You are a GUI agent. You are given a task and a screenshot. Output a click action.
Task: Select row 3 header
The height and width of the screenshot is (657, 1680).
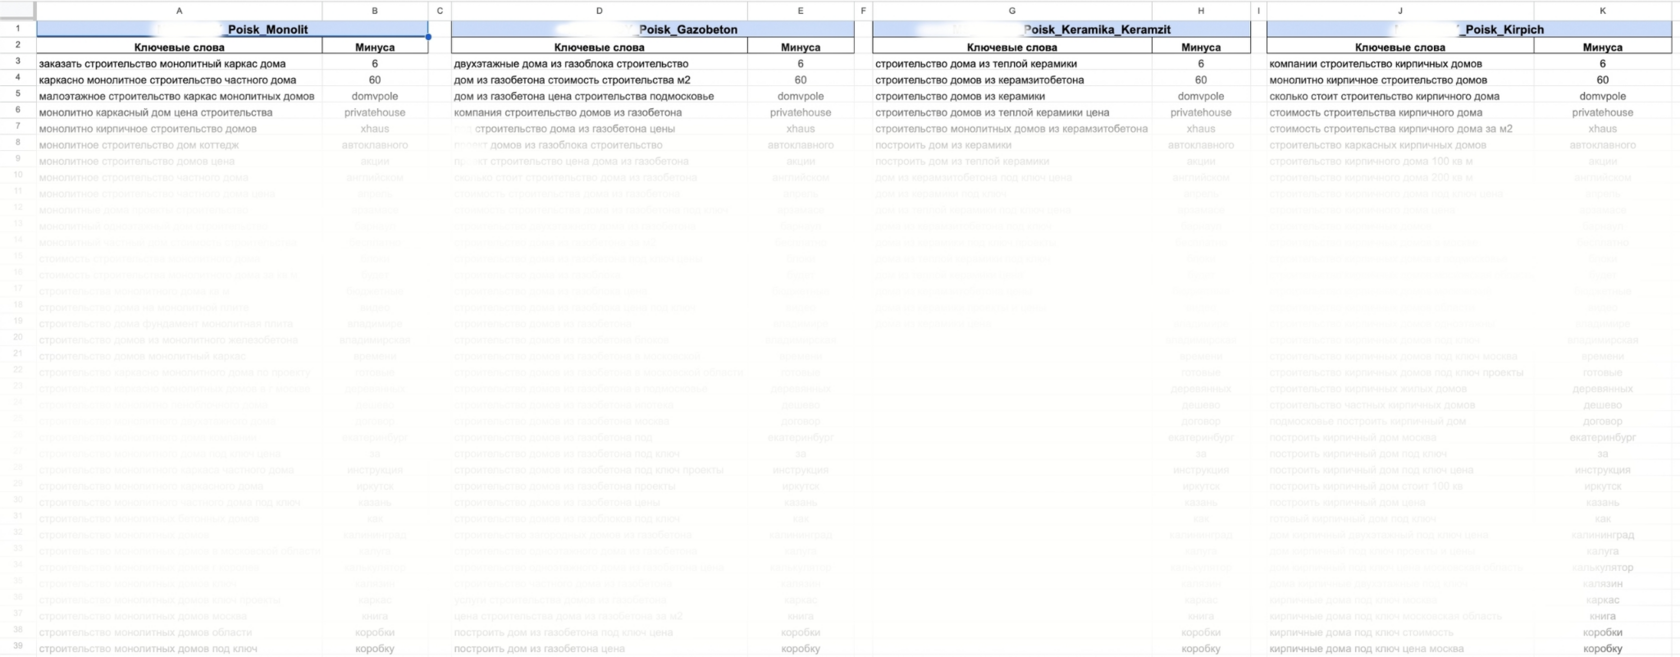pyautogui.click(x=18, y=62)
